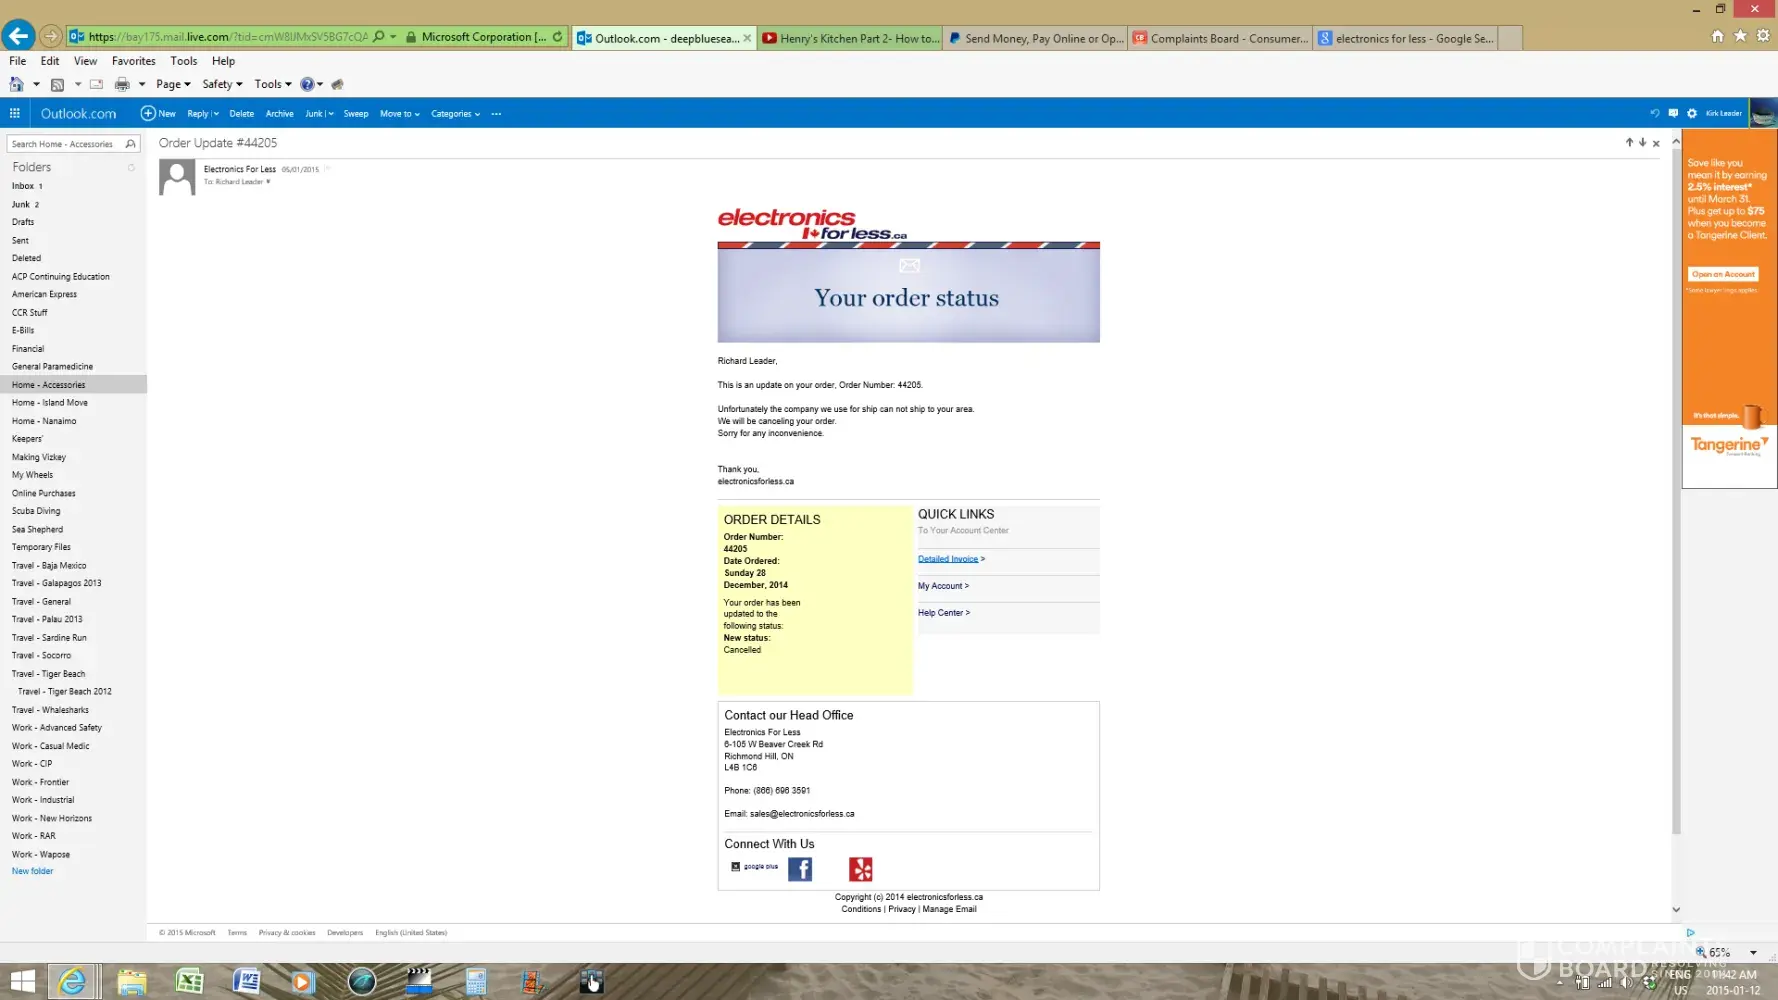Open the Outlook app launcher grid
This screenshot has width=1778, height=1000.
click(x=15, y=113)
